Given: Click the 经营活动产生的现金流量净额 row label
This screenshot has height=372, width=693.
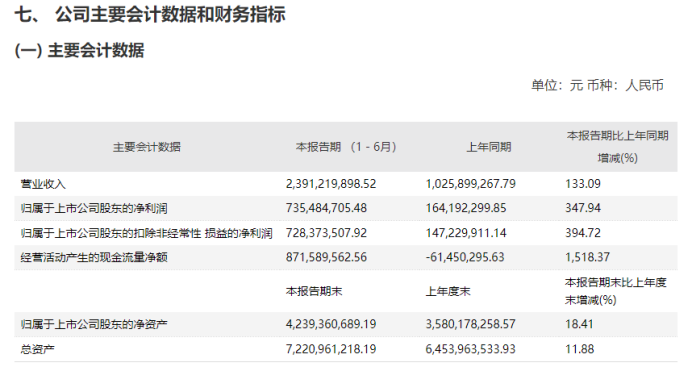Looking at the screenshot, I should (x=94, y=257).
